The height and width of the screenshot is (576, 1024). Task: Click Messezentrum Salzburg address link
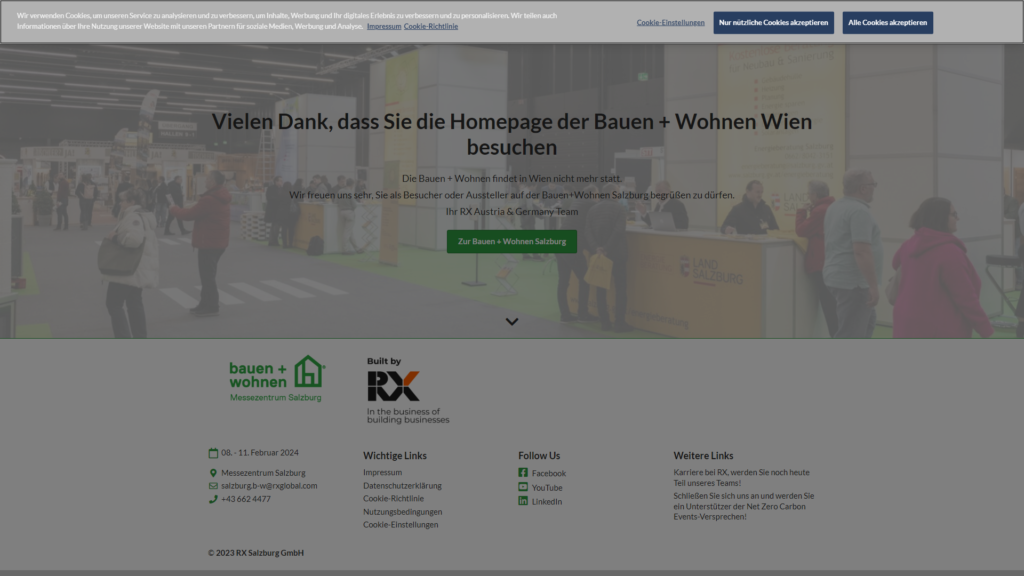point(263,473)
